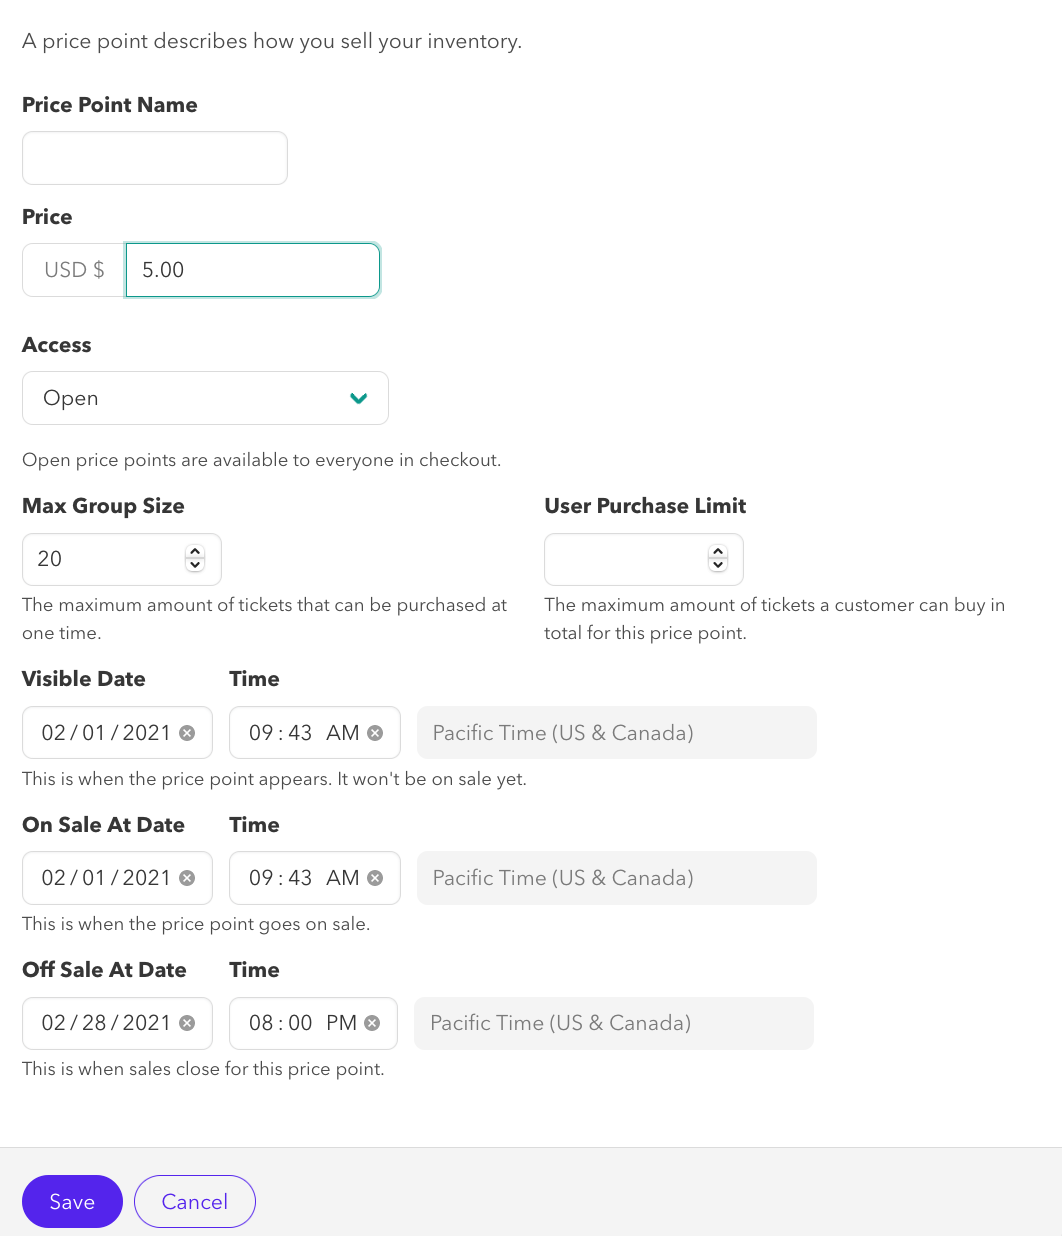Increase User Purchase Limit with up arrow
This screenshot has width=1062, height=1236.
(x=718, y=552)
